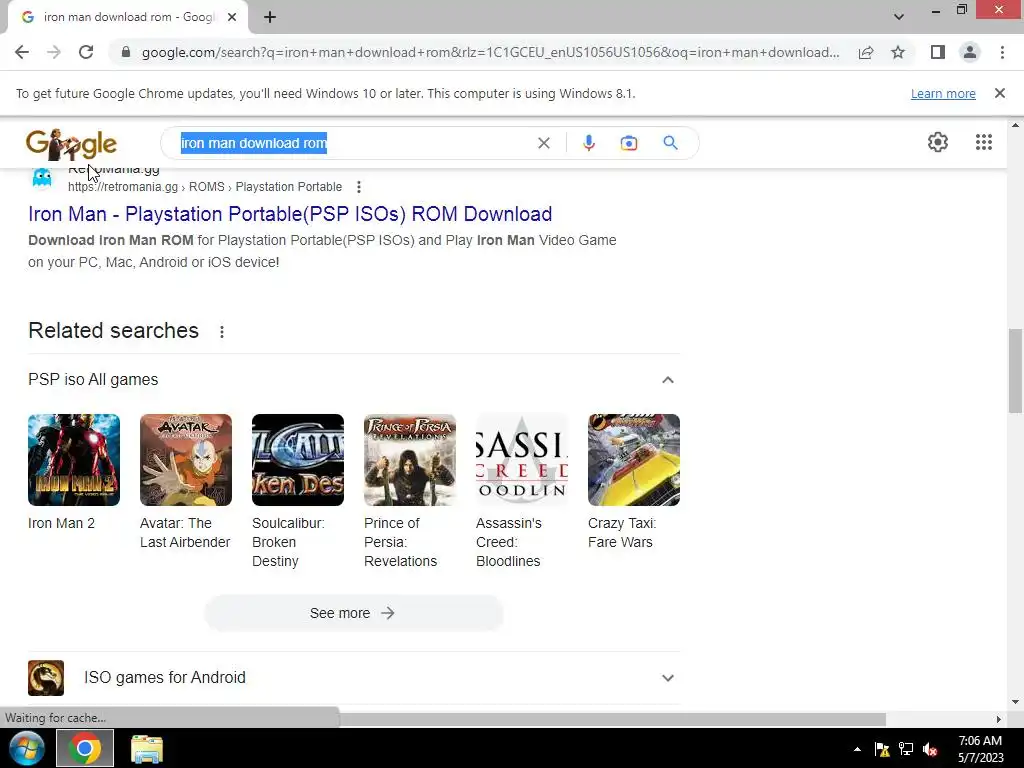Click muted volume tray icon
The width and height of the screenshot is (1024, 768).
[930, 749]
